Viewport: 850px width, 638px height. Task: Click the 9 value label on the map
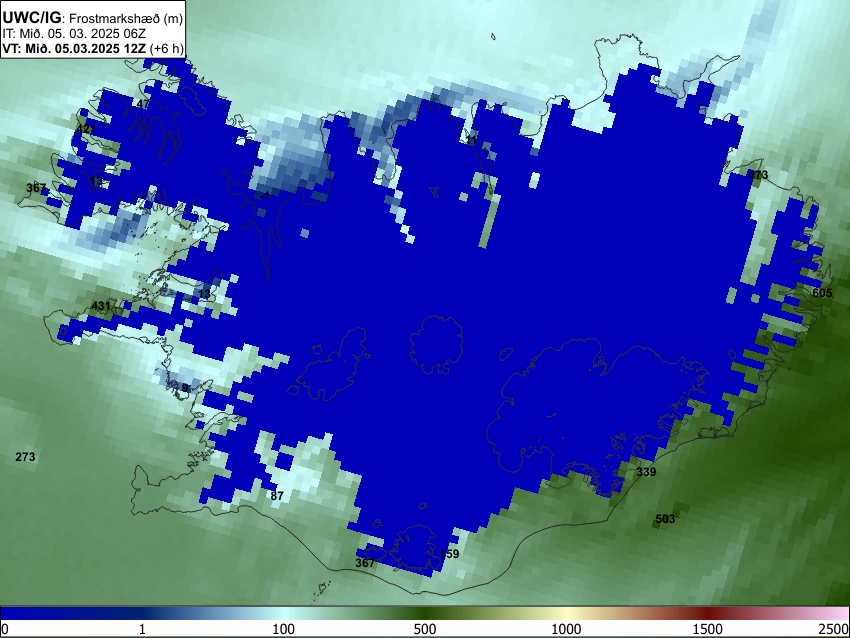pyautogui.click(x=185, y=388)
